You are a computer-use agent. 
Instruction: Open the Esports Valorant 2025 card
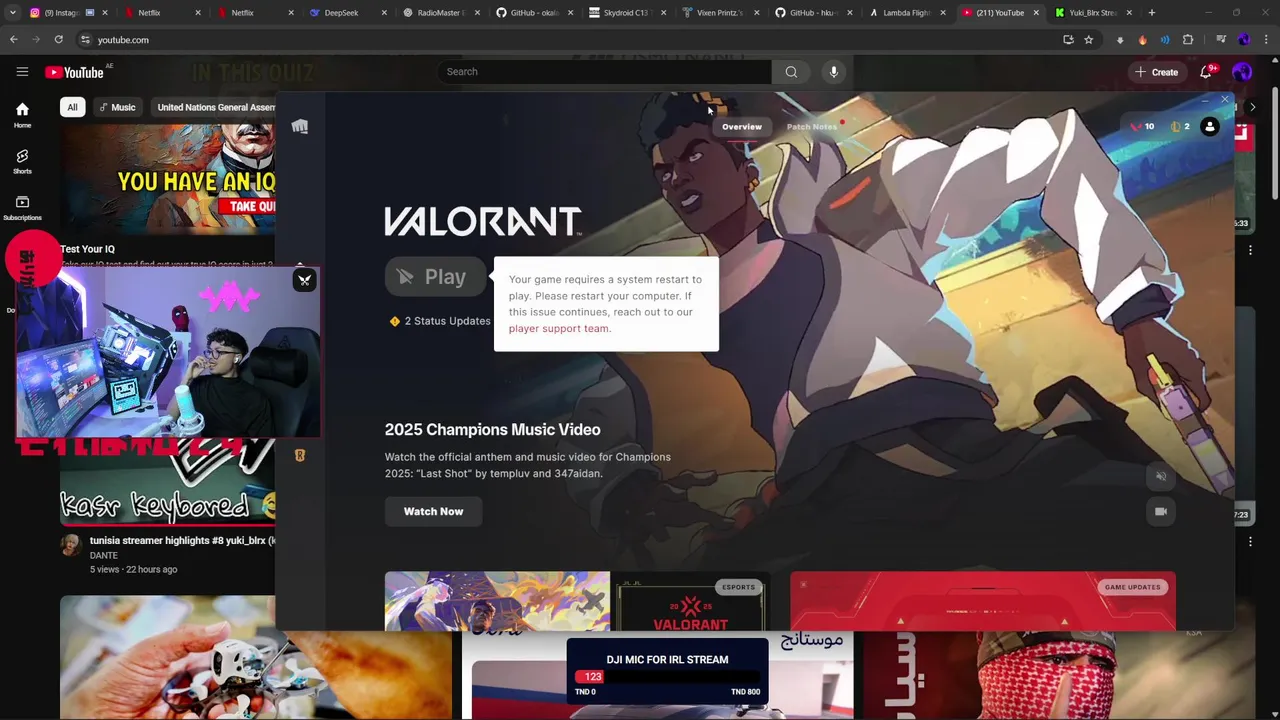click(690, 602)
